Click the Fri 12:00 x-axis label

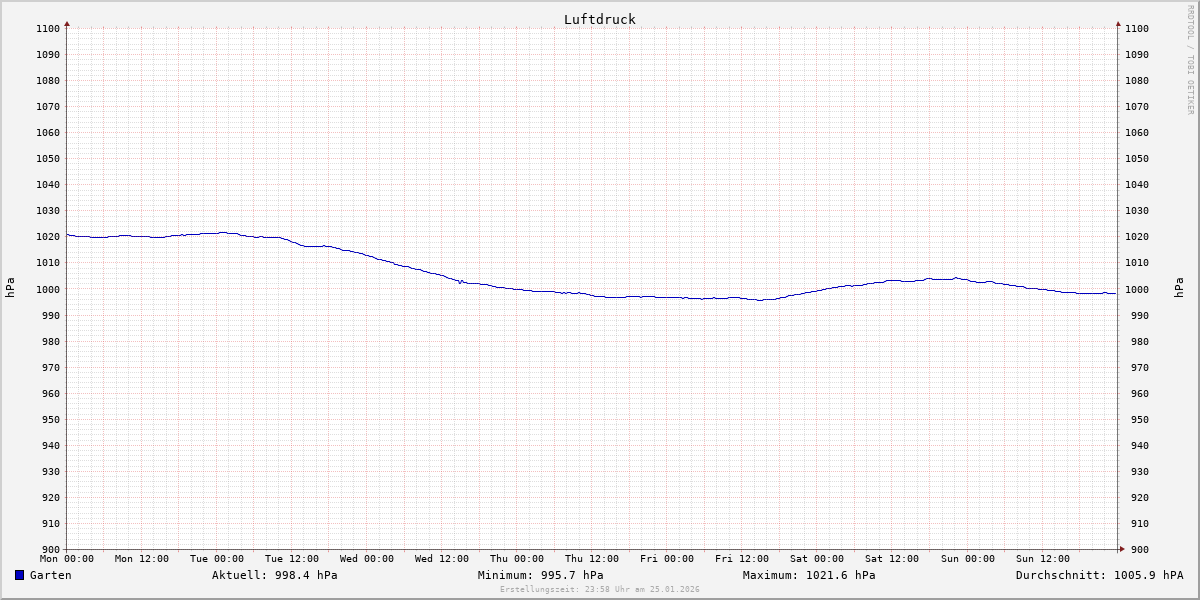coord(742,559)
